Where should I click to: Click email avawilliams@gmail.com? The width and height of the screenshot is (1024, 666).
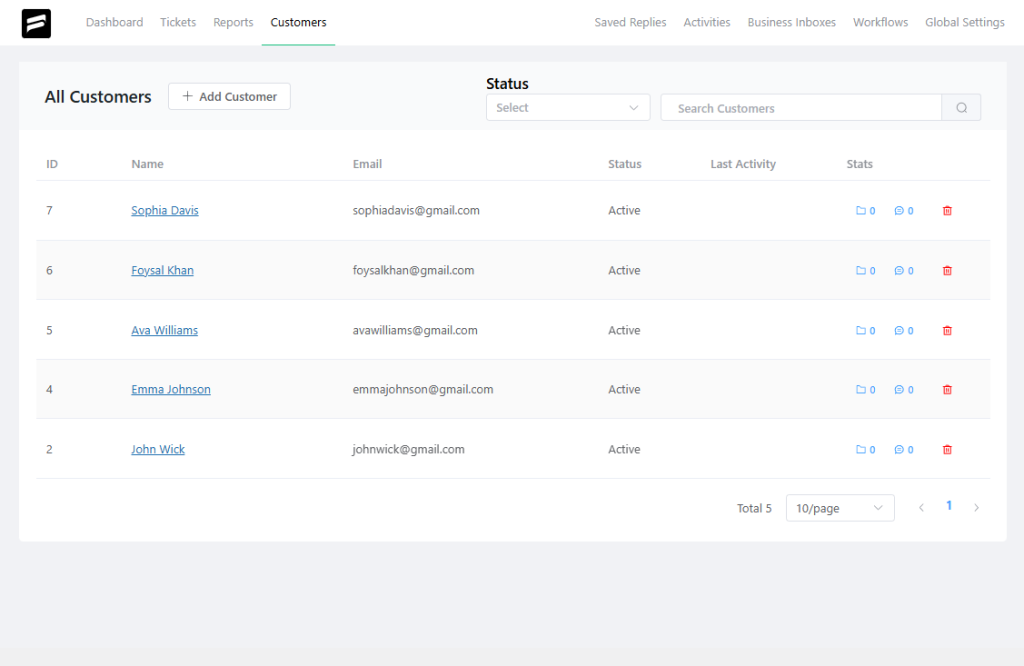[x=415, y=330]
